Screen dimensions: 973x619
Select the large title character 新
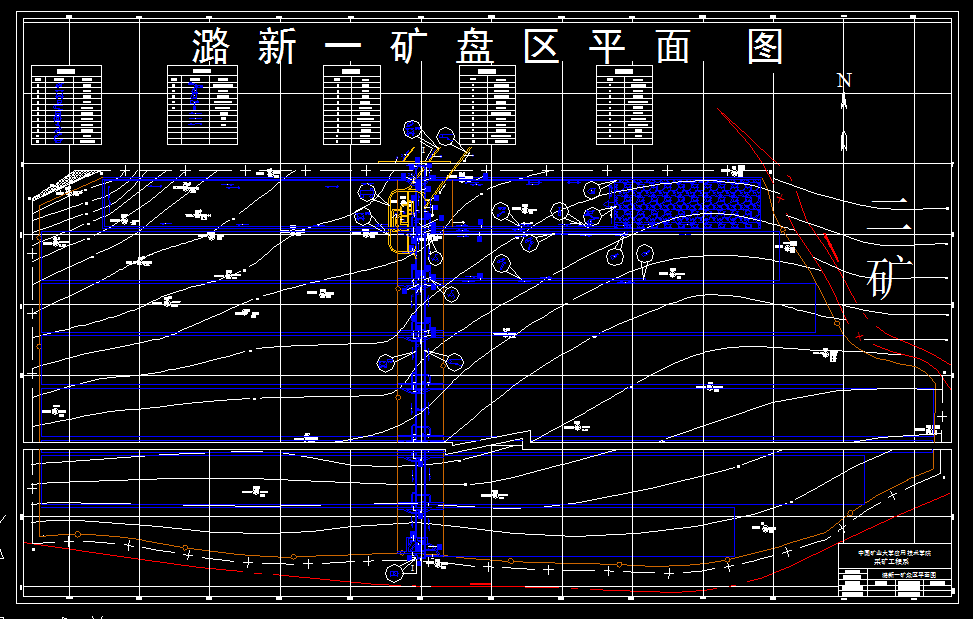coord(277,47)
